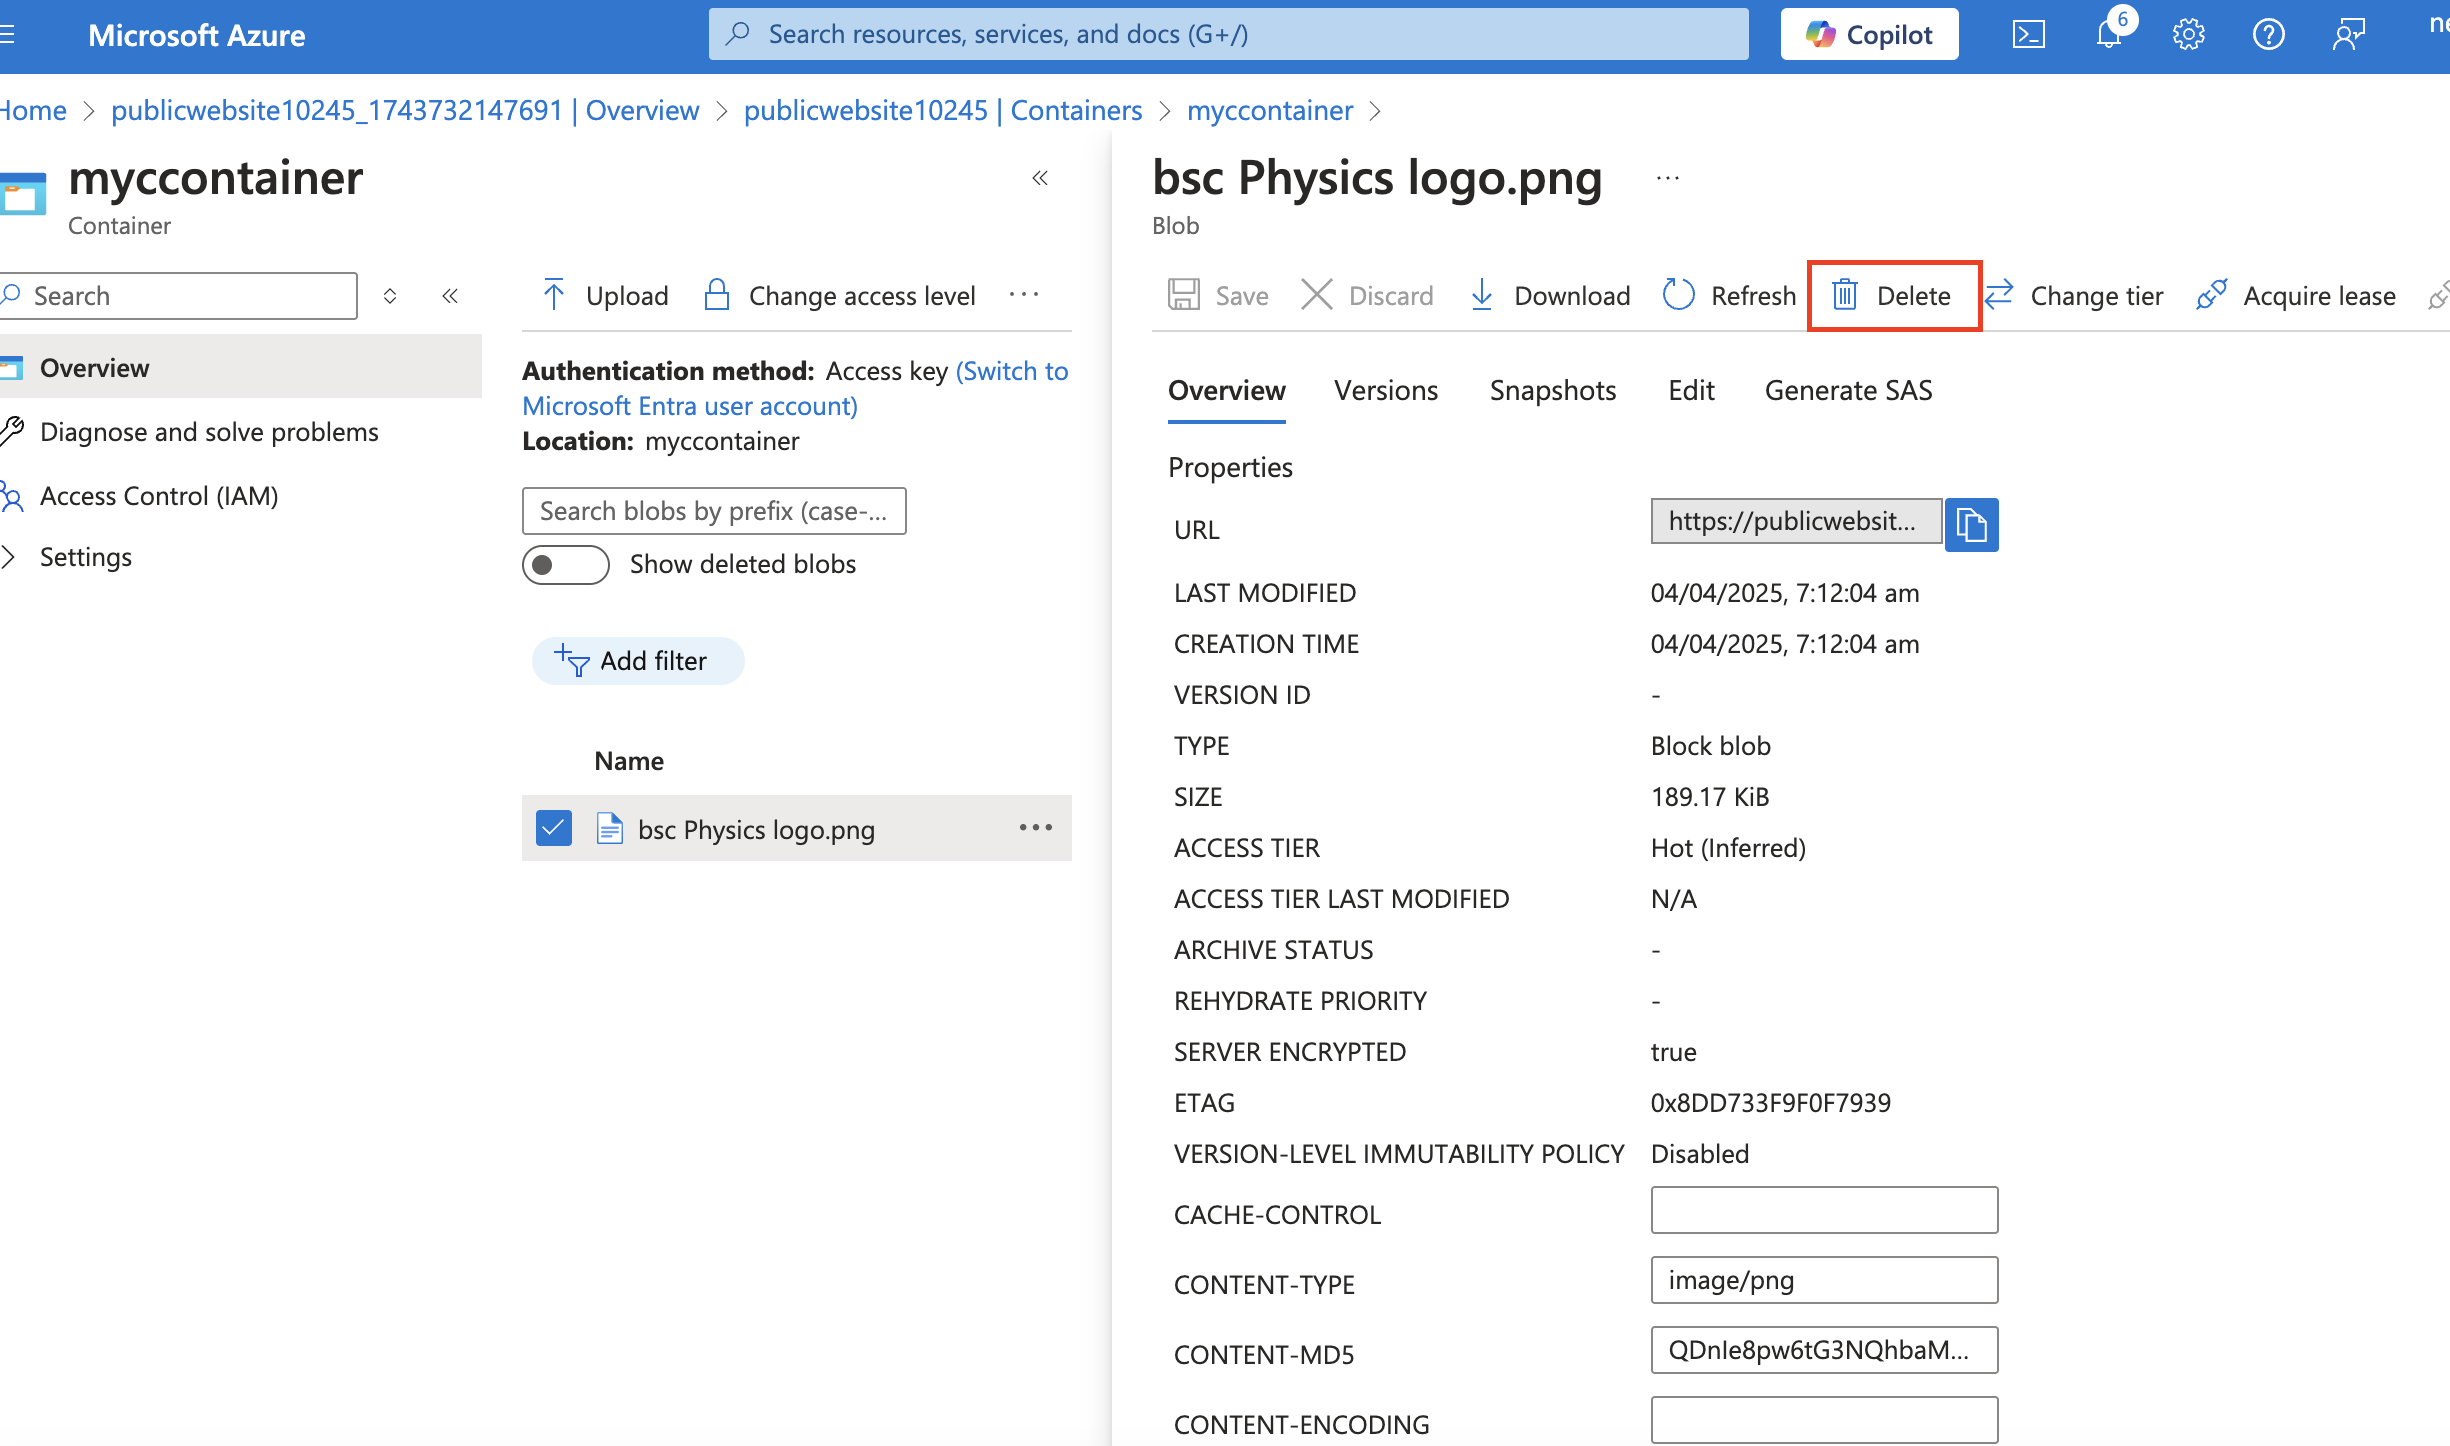The height and width of the screenshot is (1446, 2450).
Task: Click the container menu Search field
Action: [178, 296]
